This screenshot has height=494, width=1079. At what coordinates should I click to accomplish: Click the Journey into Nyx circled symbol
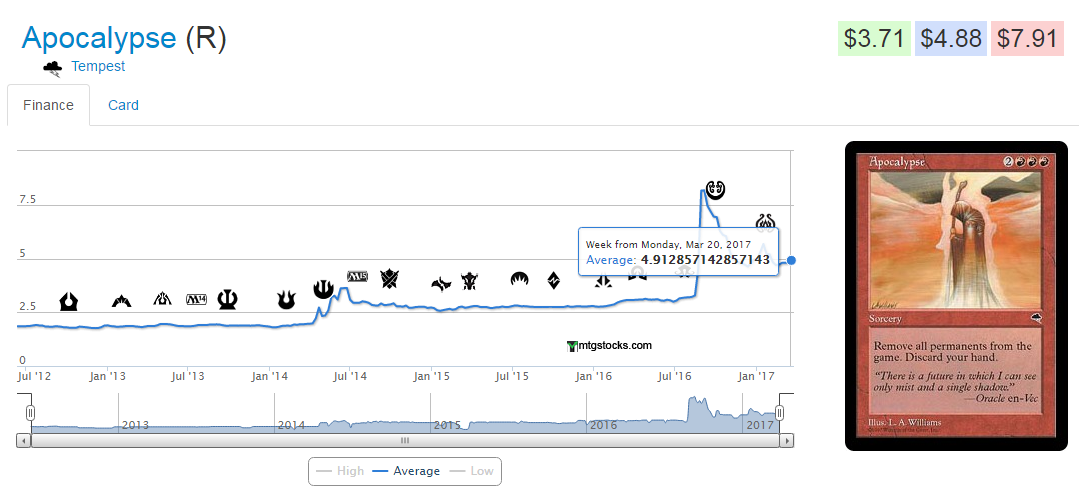coord(323,289)
